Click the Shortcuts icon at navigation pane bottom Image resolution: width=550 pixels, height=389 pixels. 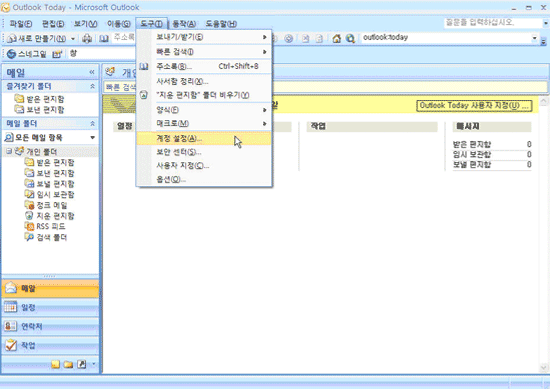tap(81, 364)
